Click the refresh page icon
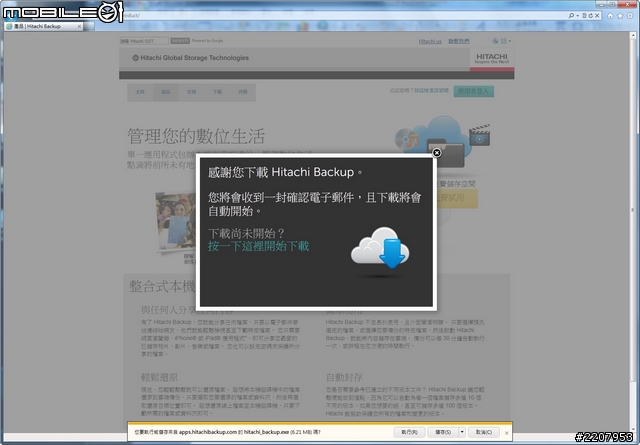The width and height of the screenshot is (640, 445). [x=591, y=16]
